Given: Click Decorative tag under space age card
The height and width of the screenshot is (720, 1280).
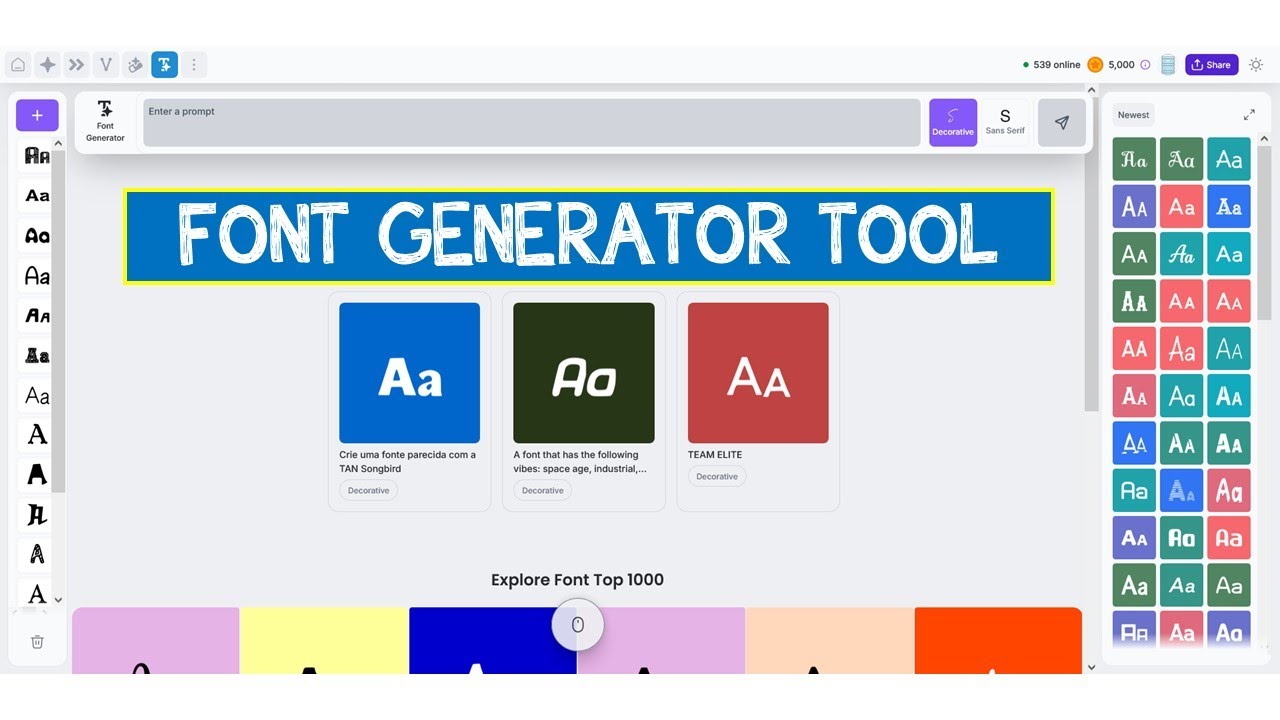Looking at the screenshot, I should [x=543, y=491].
